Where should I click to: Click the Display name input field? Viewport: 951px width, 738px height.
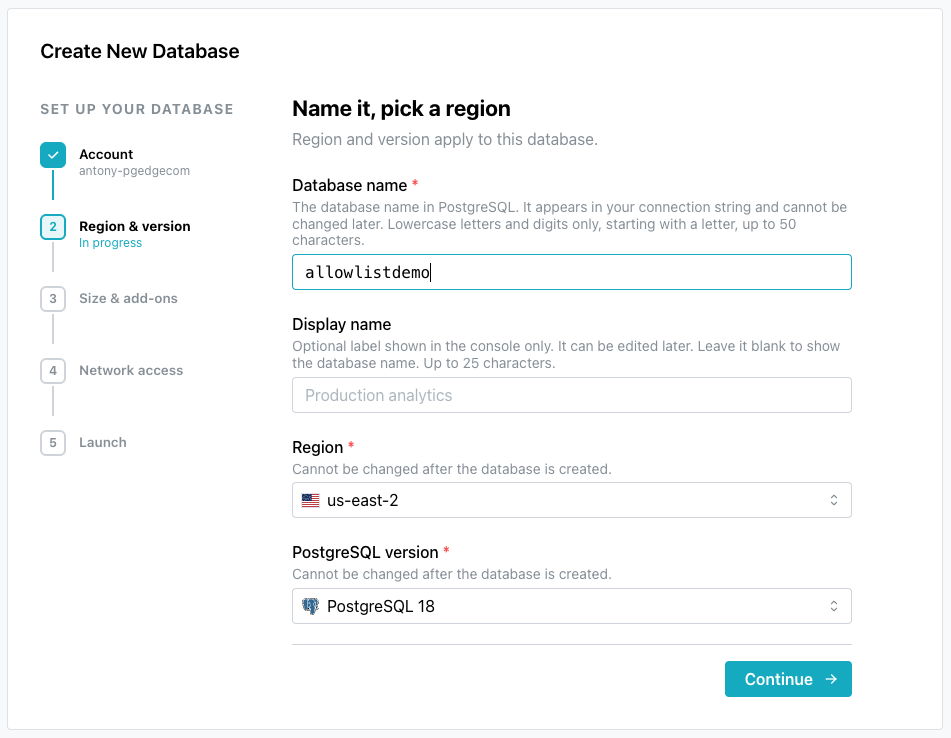(x=571, y=395)
